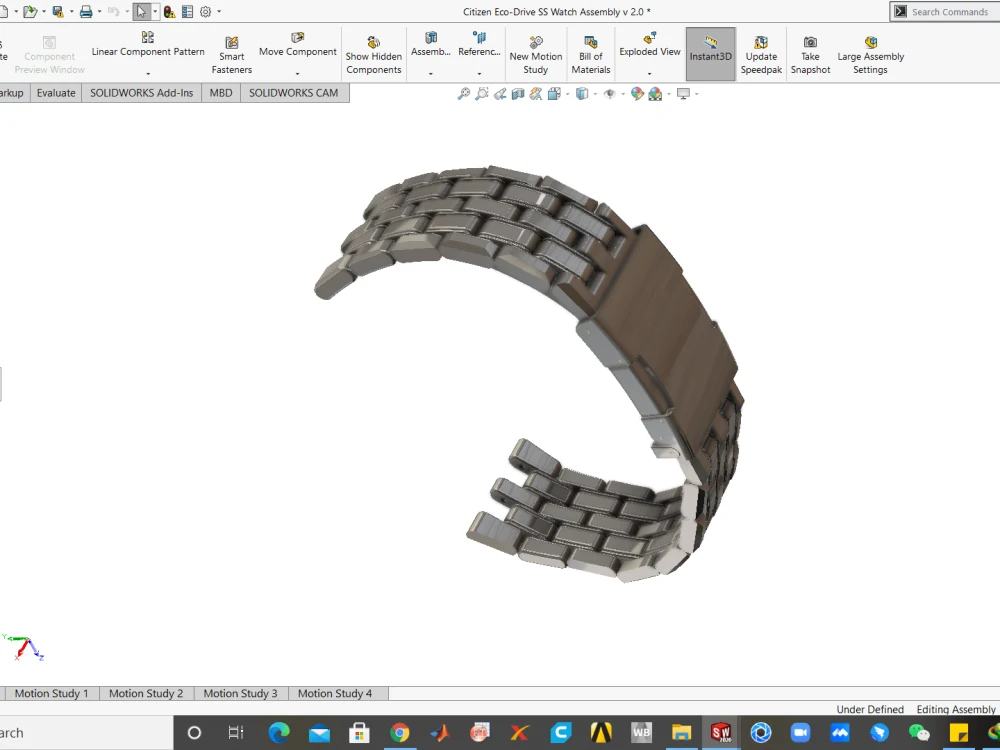The image size is (1000, 750).
Task: Open the Motion Study 1 tab
Action: (x=52, y=693)
